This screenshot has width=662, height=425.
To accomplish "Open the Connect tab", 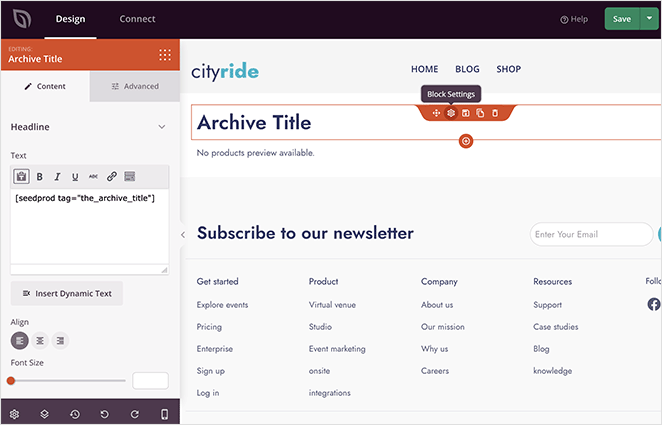I will (137, 19).
